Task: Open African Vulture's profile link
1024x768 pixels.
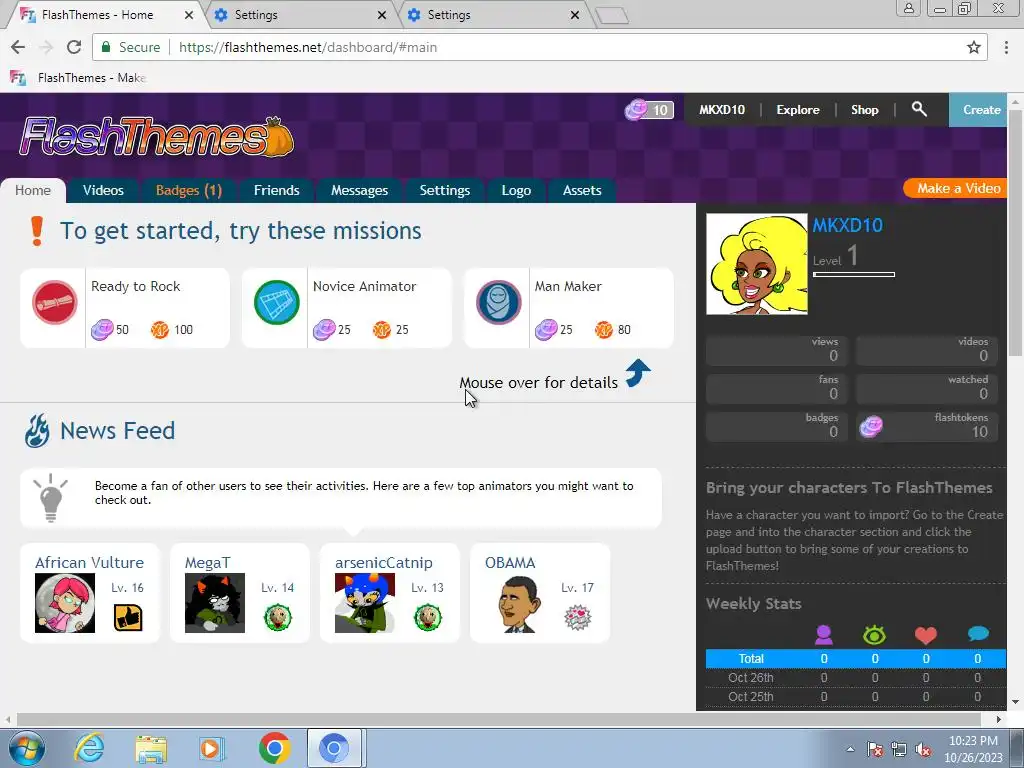Action: pyautogui.click(x=89, y=562)
